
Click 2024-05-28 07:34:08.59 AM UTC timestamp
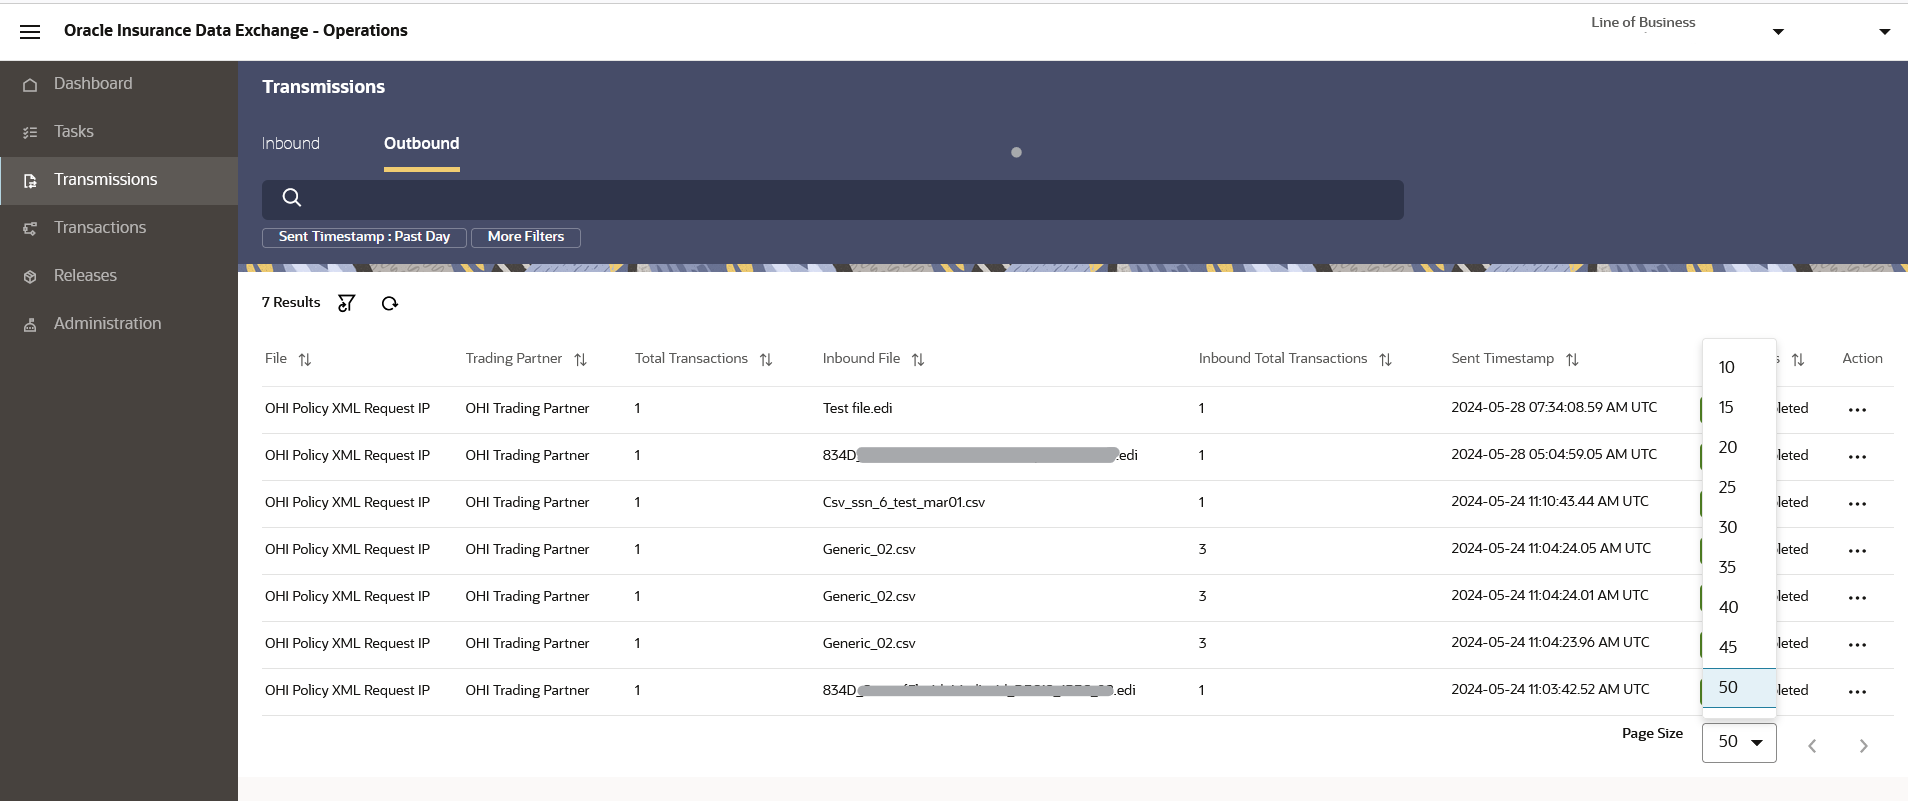(x=1554, y=408)
